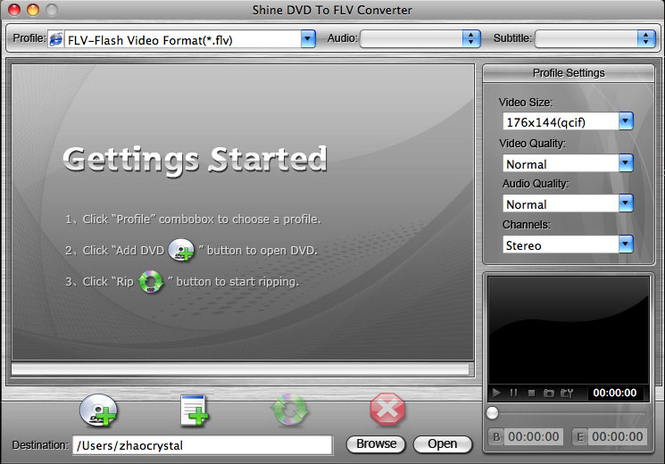
Task: Set the begin marker B
Action: (x=497, y=437)
